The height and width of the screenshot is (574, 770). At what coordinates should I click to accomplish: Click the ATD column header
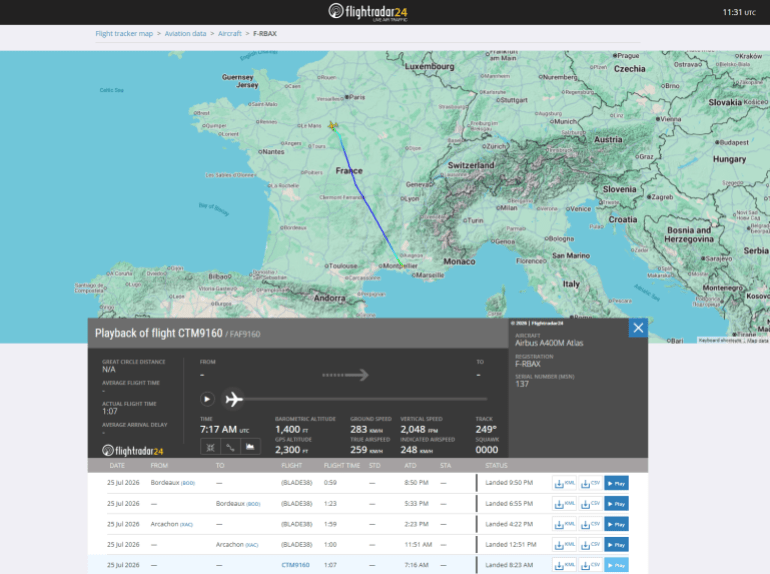click(410, 465)
